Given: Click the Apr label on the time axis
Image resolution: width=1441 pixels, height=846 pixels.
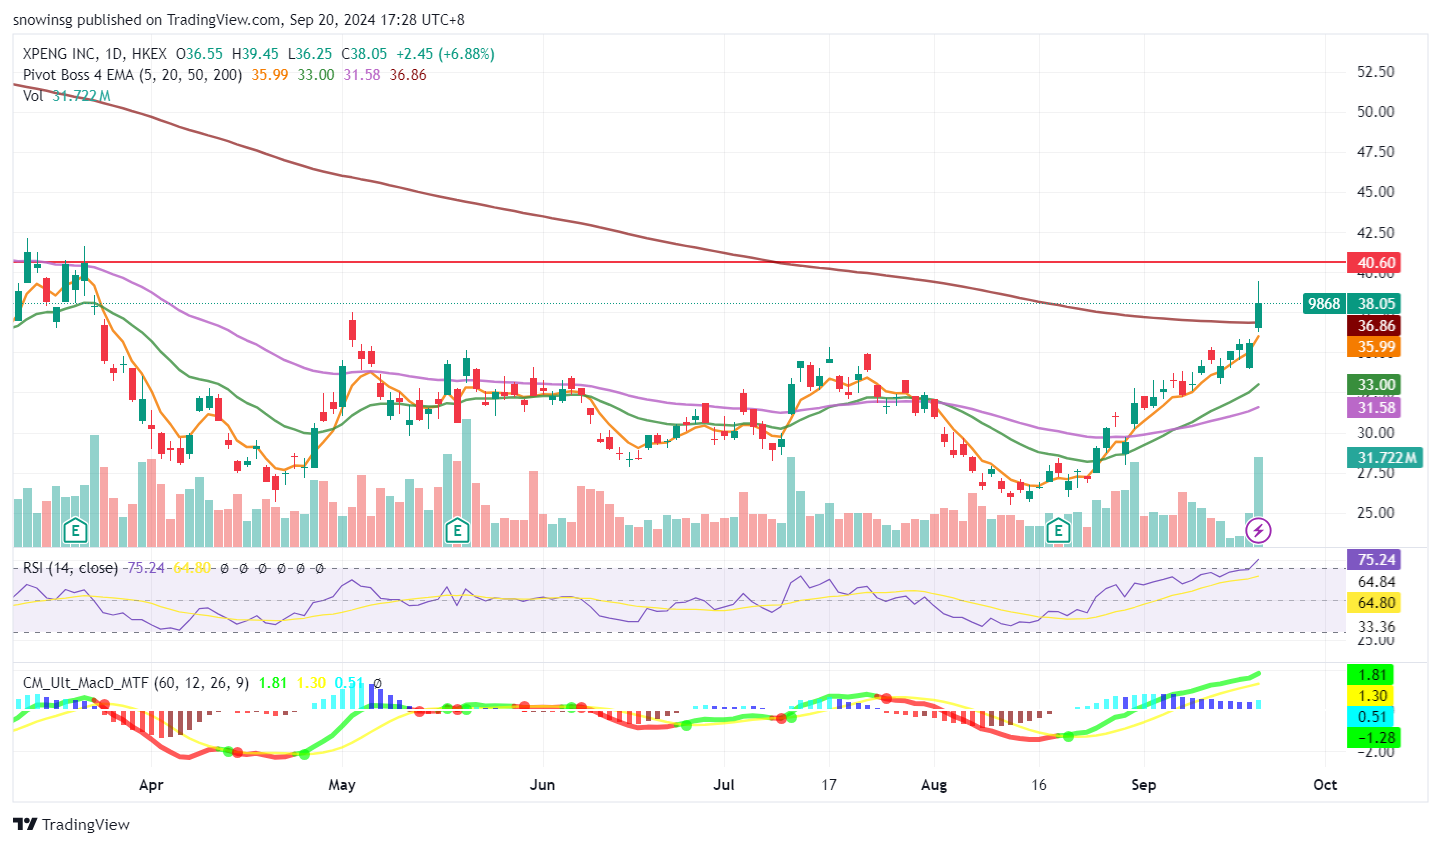Looking at the screenshot, I should (151, 785).
